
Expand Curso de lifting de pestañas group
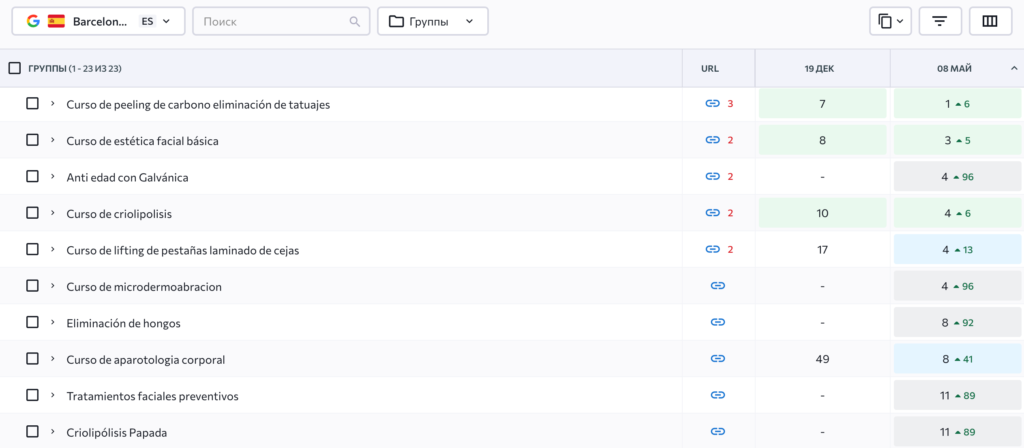[x=52, y=249]
